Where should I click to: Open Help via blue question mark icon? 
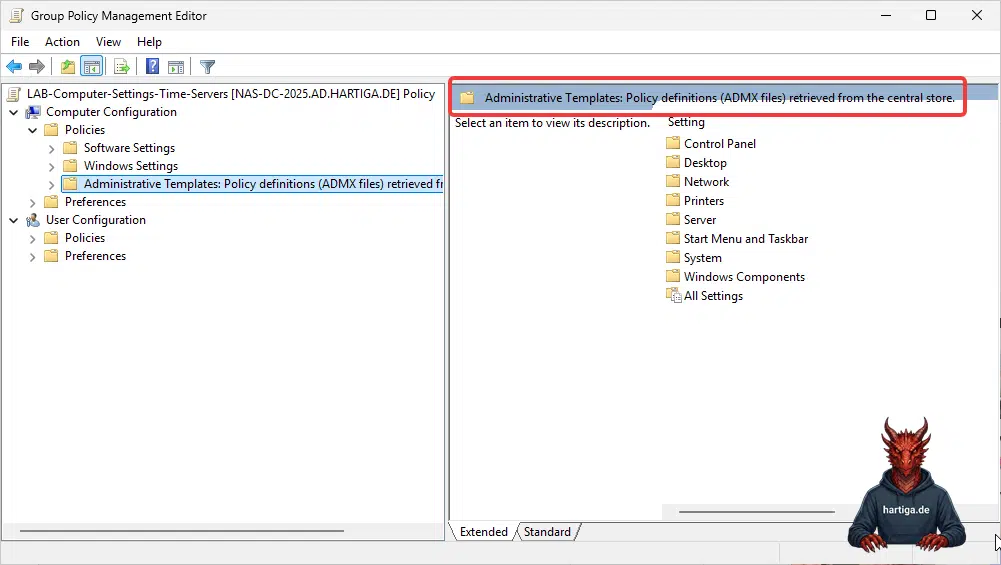[x=153, y=66]
